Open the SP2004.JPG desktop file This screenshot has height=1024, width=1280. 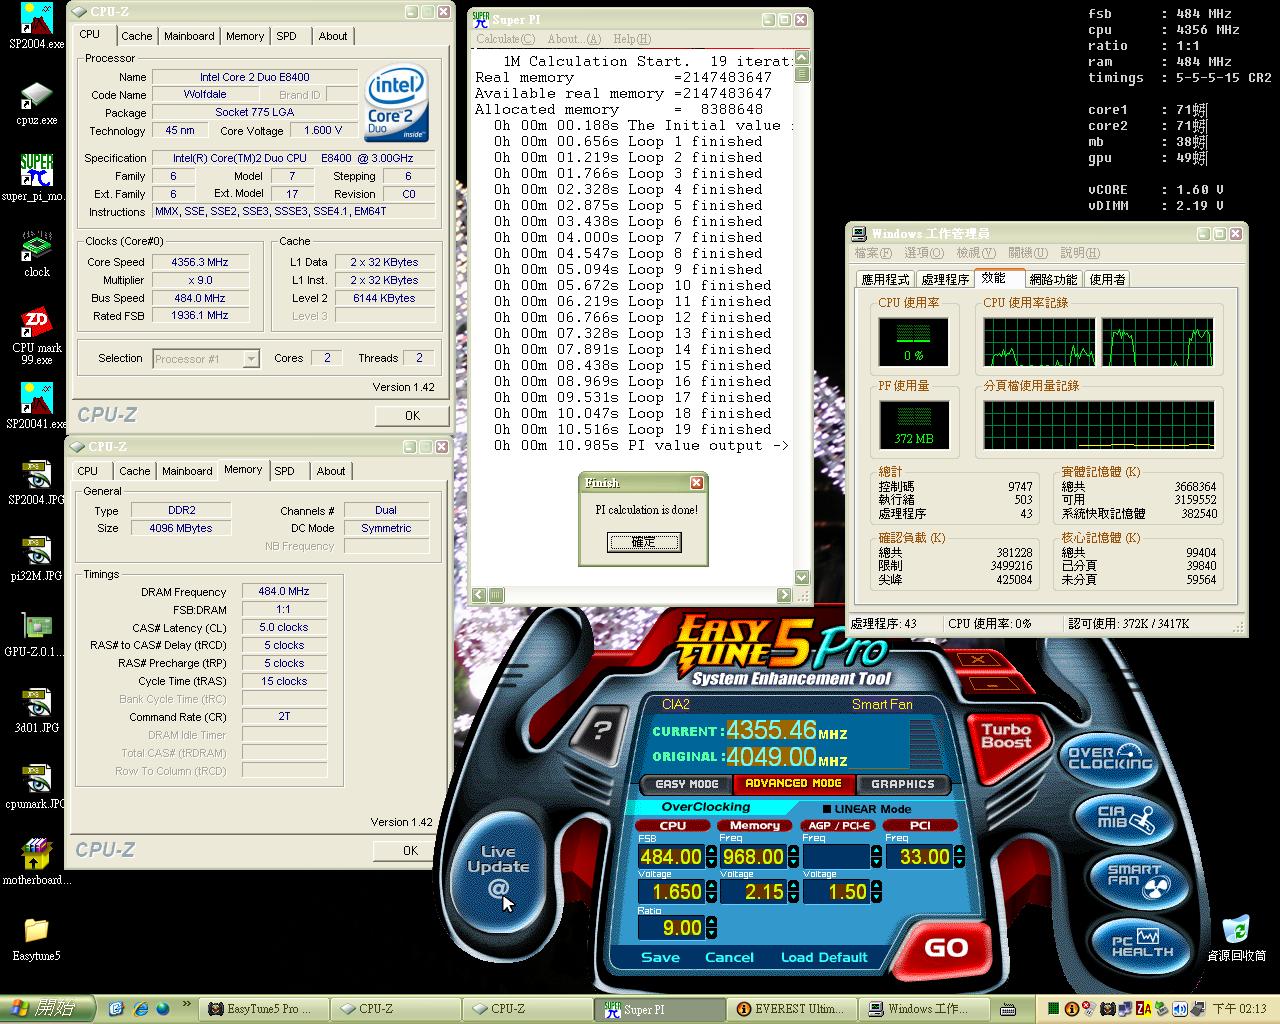(x=36, y=482)
